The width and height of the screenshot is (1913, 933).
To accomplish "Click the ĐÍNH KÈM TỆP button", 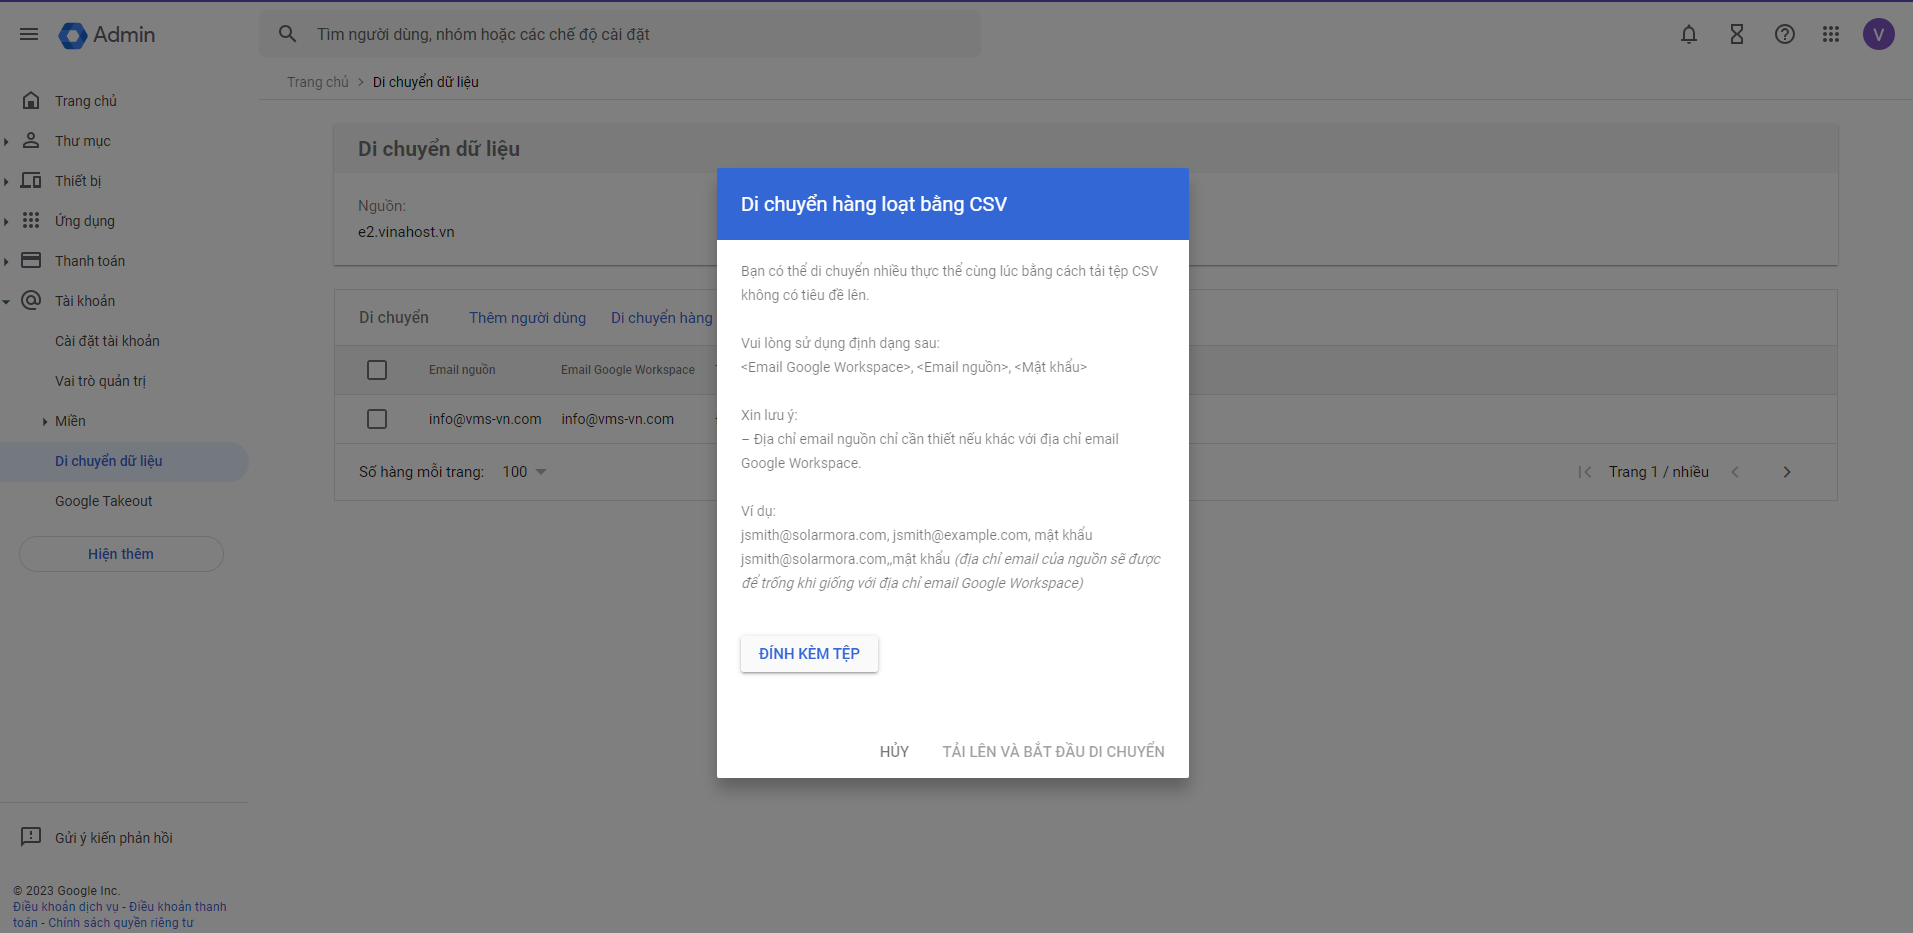I will (x=808, y=654).
